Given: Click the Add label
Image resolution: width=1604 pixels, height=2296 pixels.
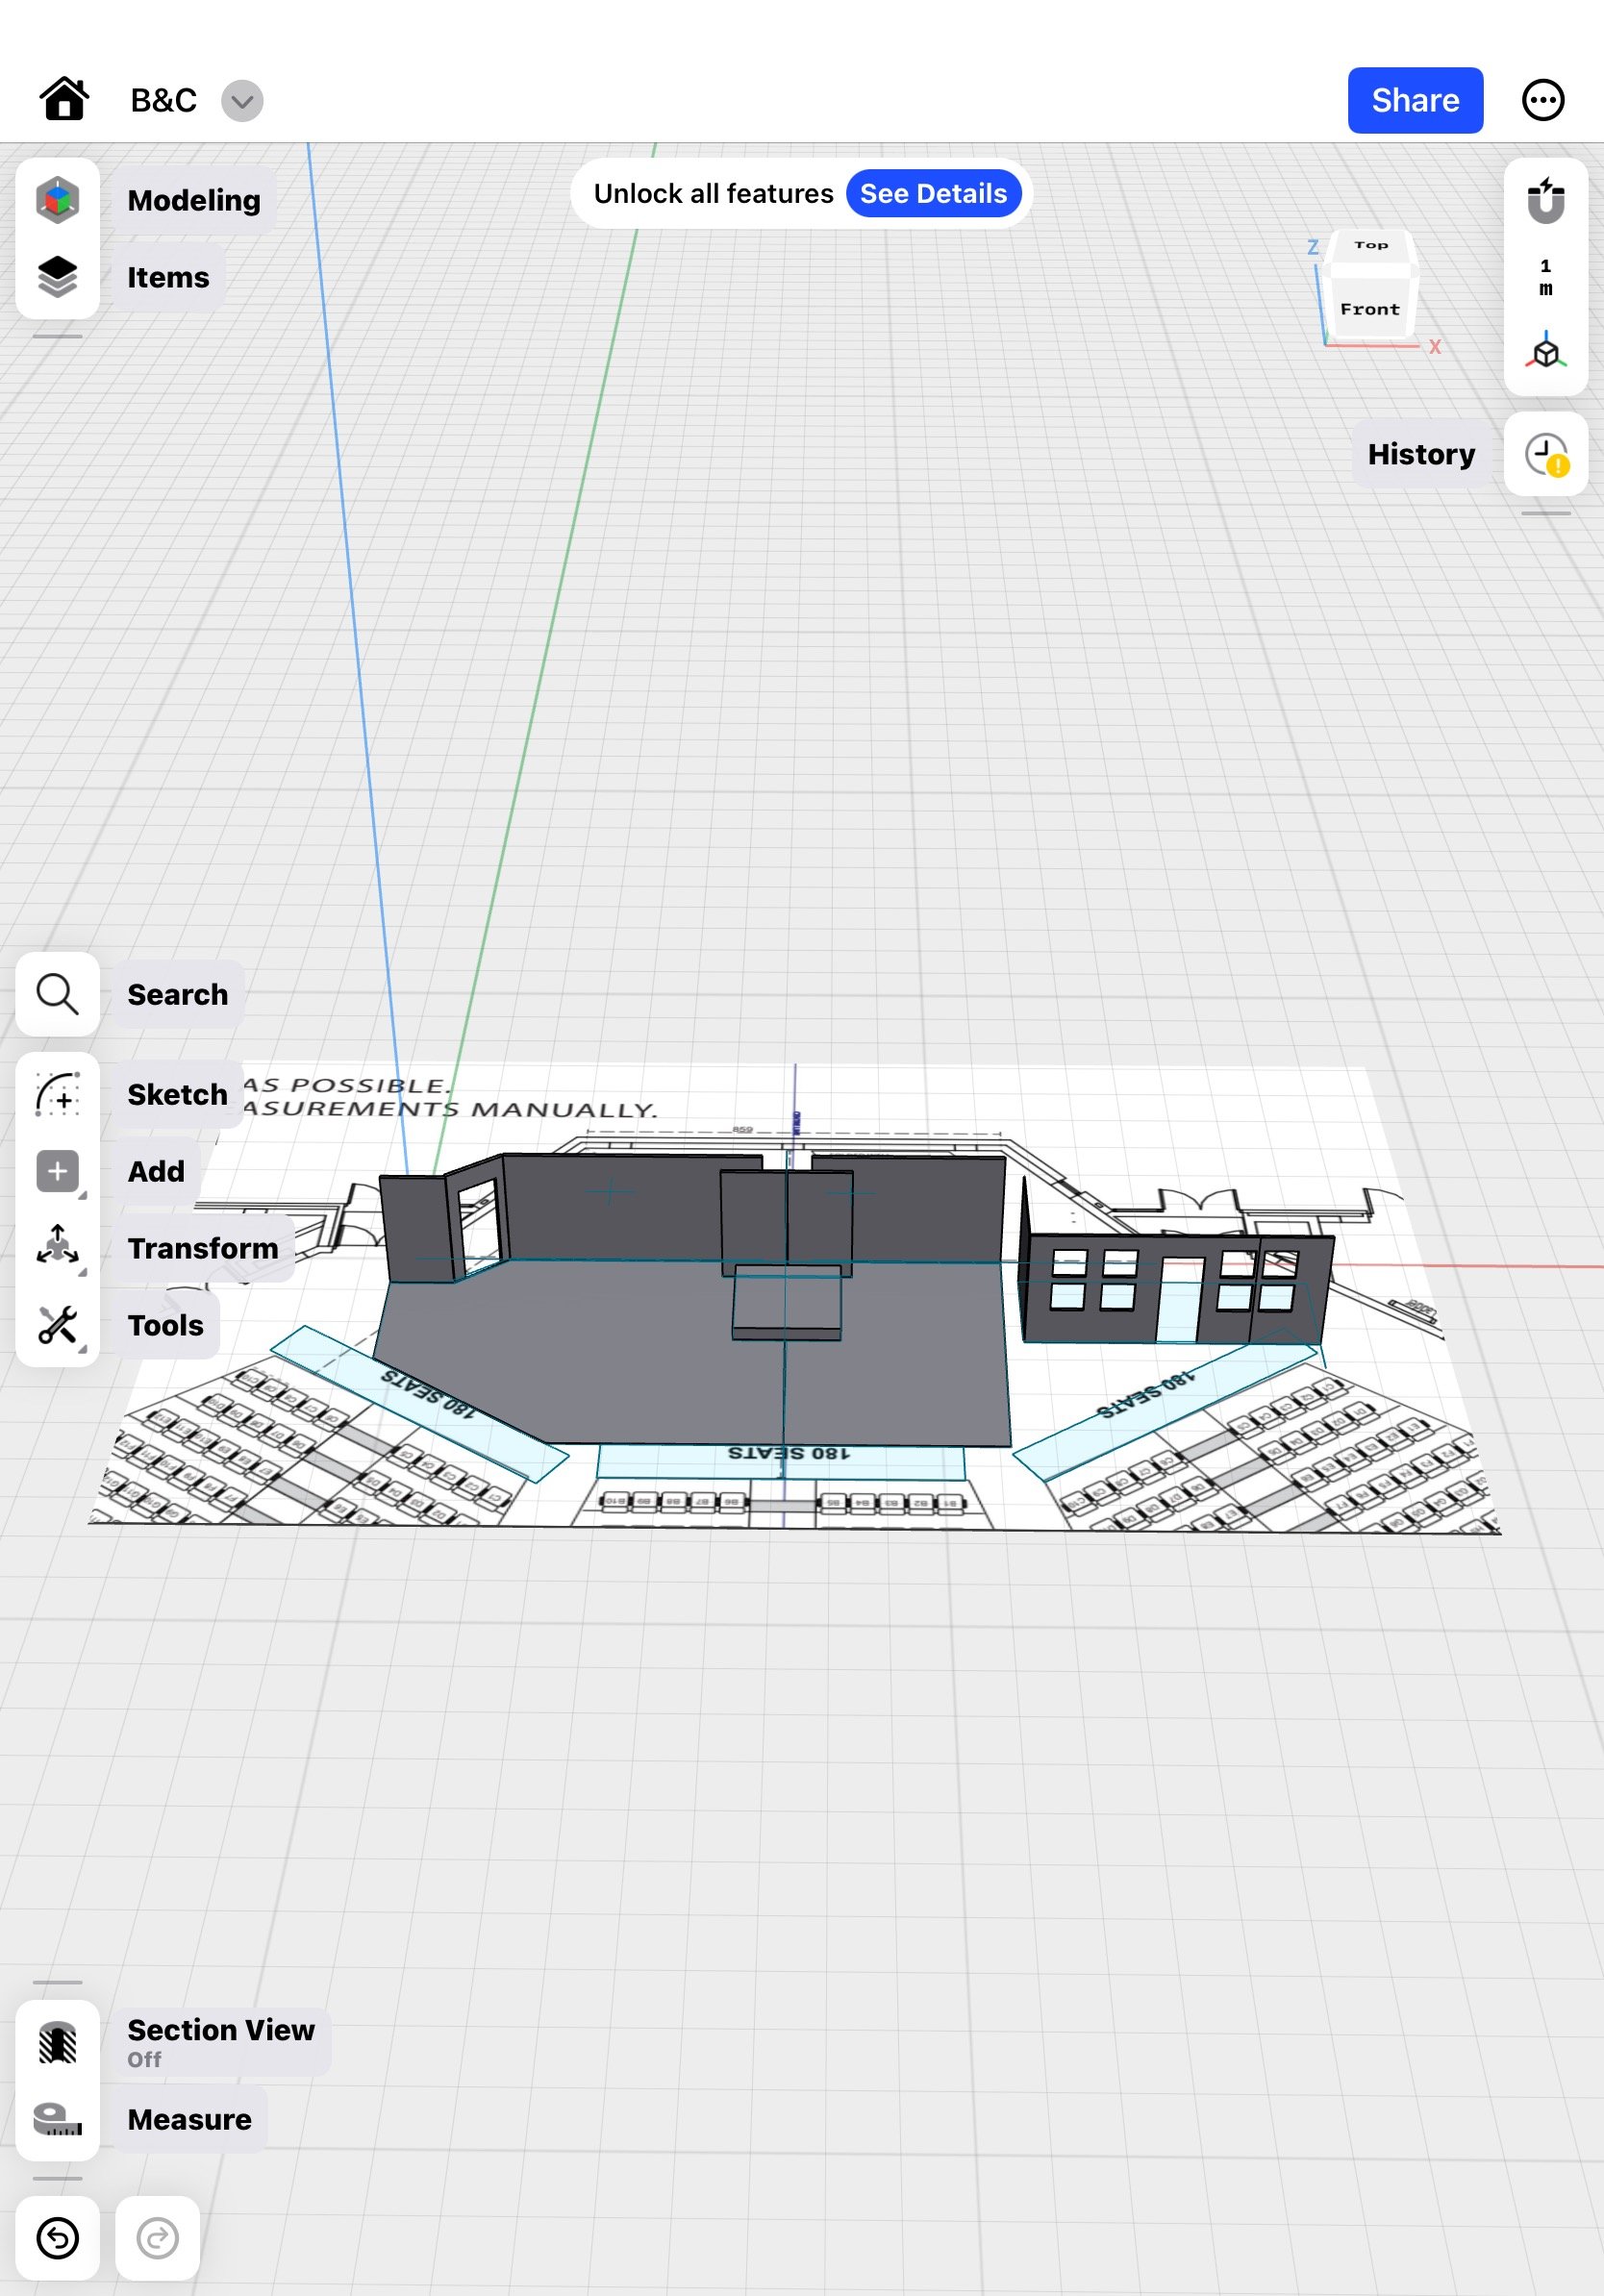Looking at the screenshot, I should 156,1171.
